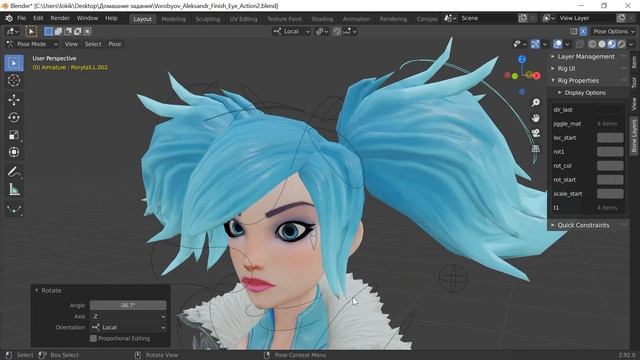Set selection mode to subtract
Viewport: 640px width, 360px height.
coord(68,31)
